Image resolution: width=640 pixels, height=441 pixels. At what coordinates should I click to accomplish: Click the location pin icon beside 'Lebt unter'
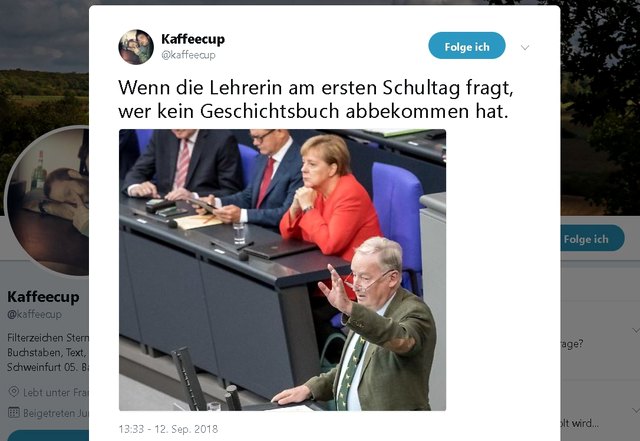coord(14,392)
